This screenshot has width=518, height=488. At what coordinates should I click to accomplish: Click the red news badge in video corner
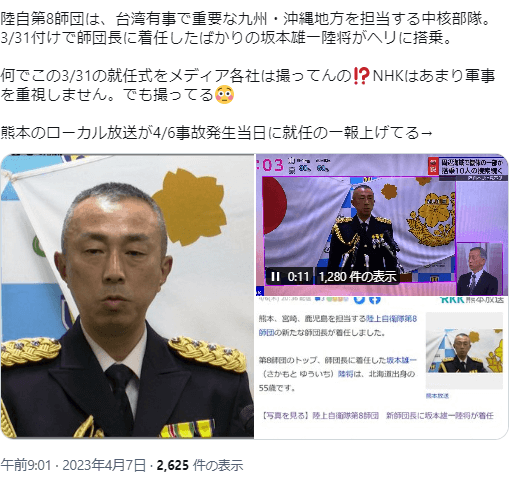[433, 166]
